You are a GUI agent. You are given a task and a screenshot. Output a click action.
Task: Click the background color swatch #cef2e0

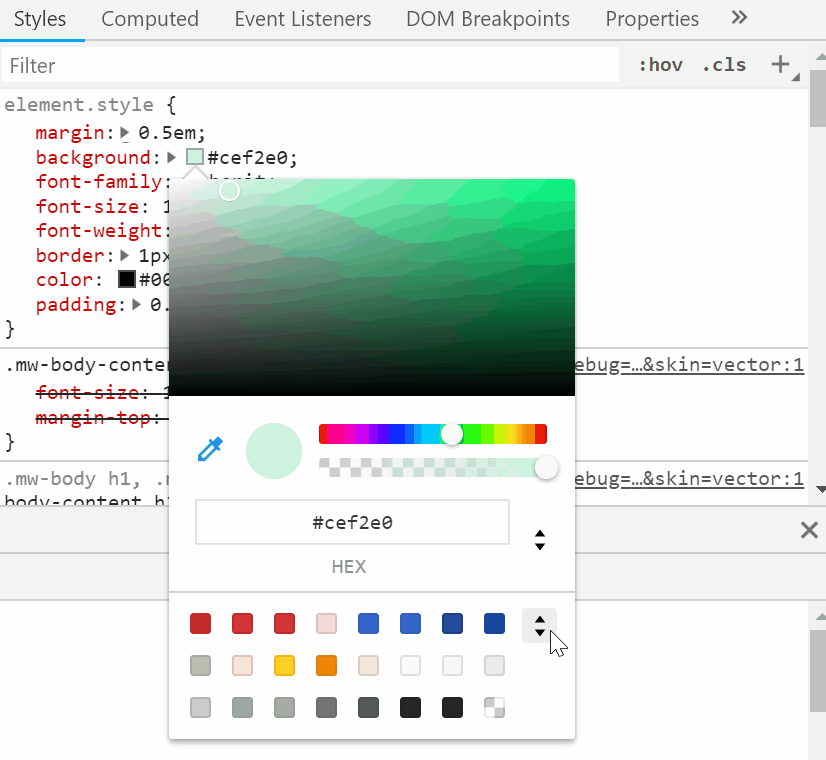(x=195, y=157)
